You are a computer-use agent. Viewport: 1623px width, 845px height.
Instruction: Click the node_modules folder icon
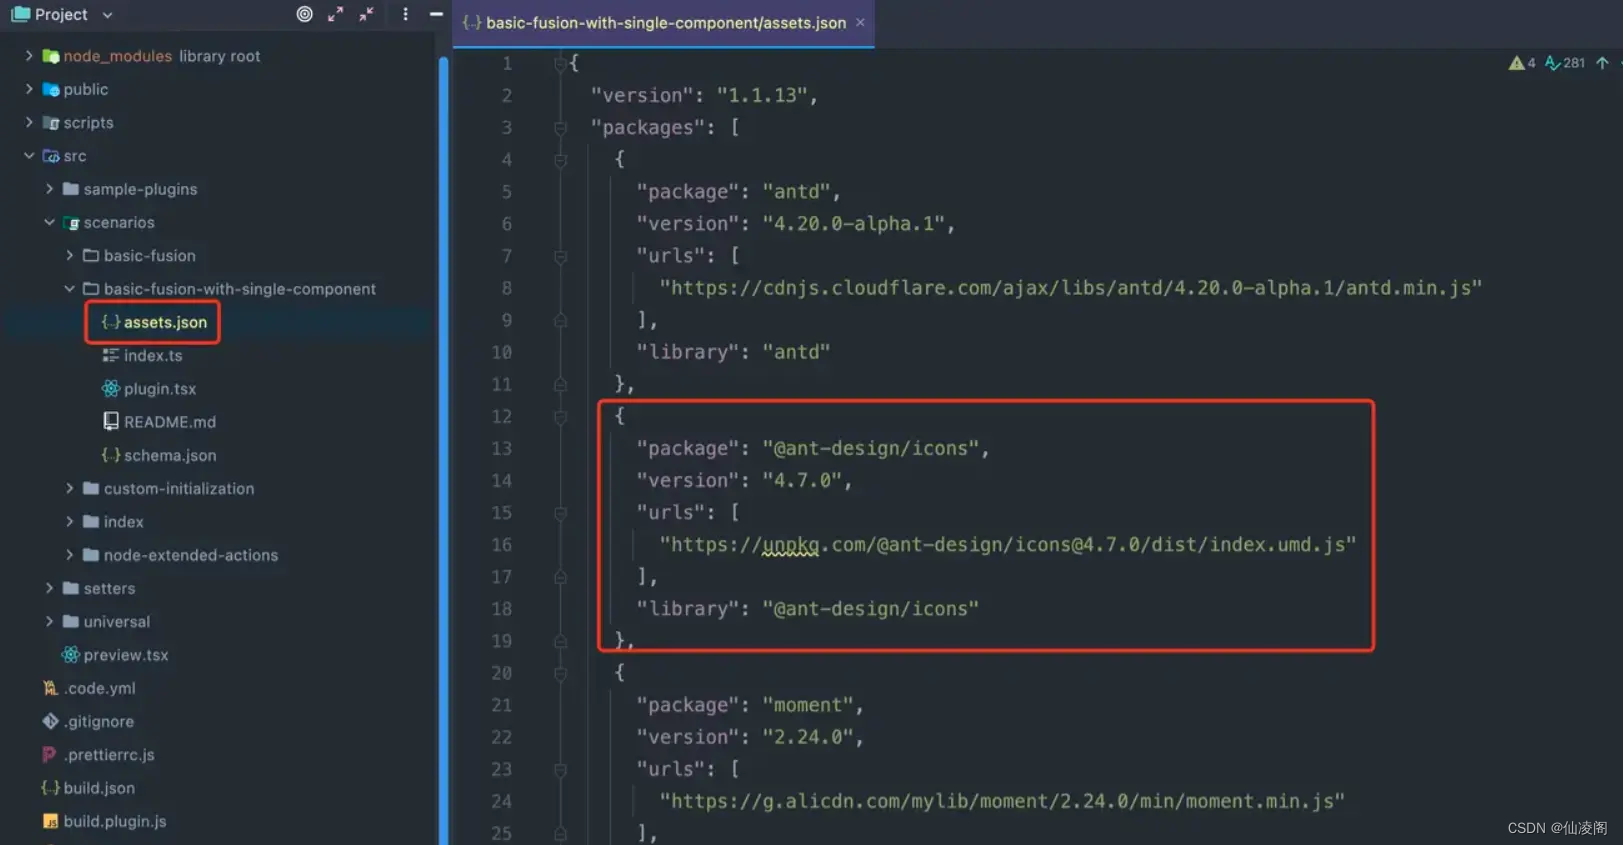pyautogui.click(x=51, y=56)
